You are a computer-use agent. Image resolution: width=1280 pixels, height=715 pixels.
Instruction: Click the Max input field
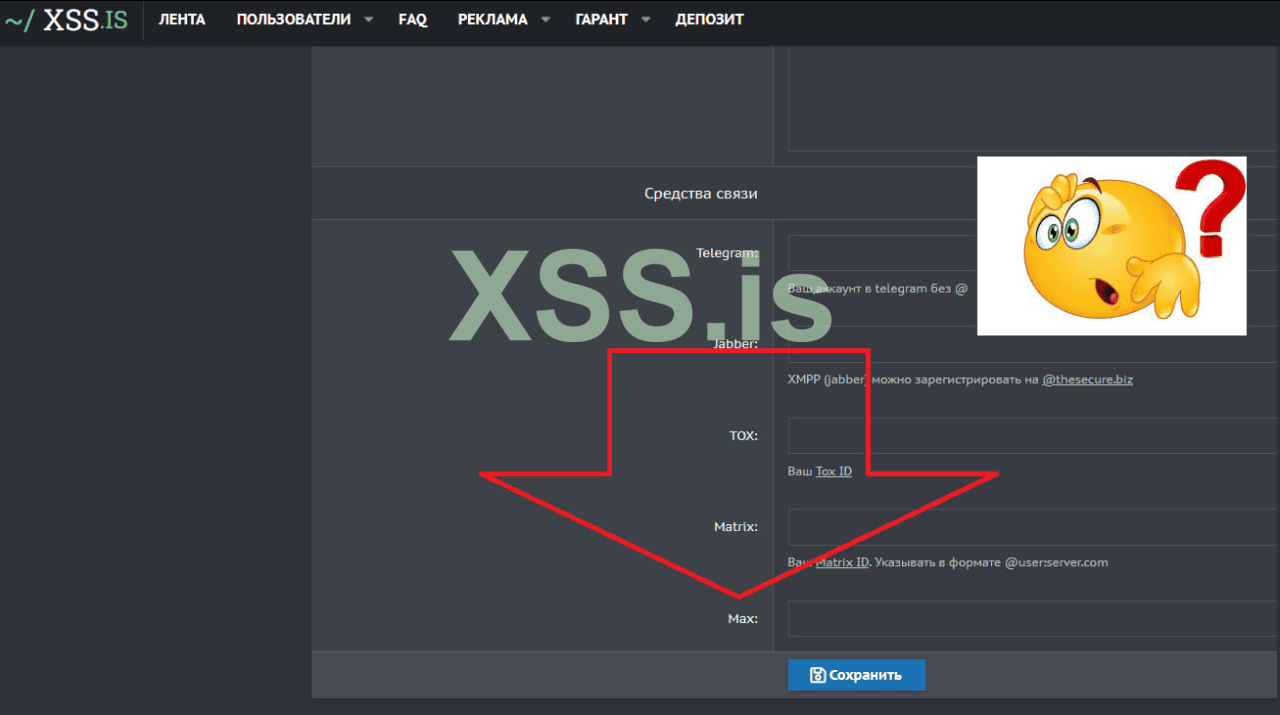pyautogui.click(x=1034, y=619)
